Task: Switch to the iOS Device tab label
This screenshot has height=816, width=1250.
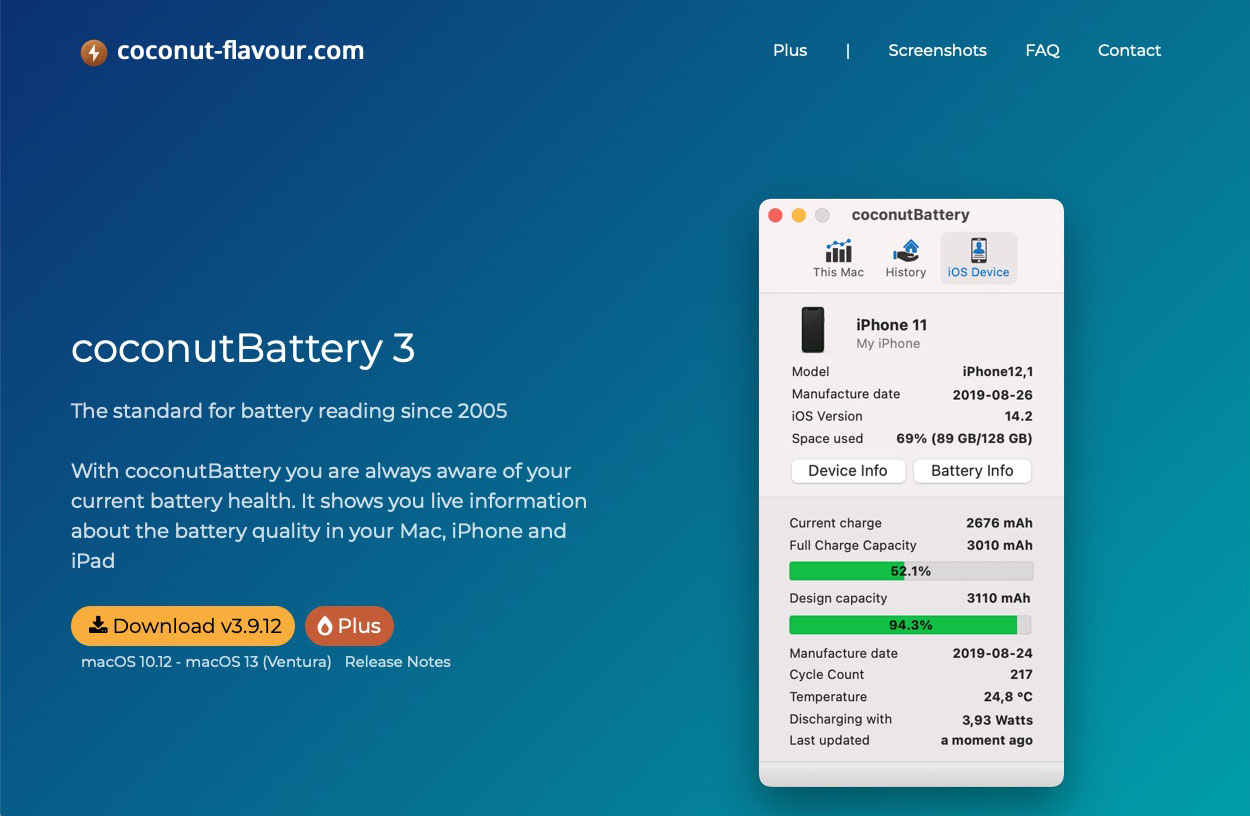Action: coord(978,272)
